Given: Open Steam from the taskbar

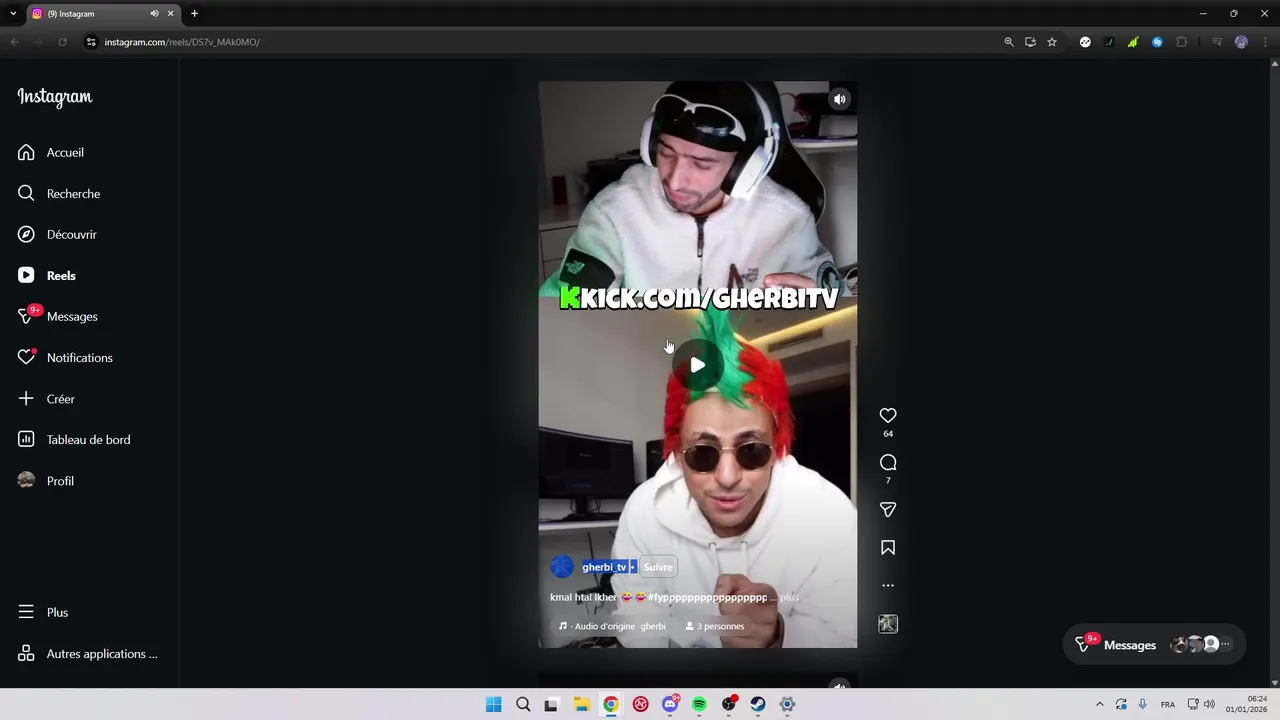Looking at the screenshot, I should pyautogui.click(x=758, y=704).
